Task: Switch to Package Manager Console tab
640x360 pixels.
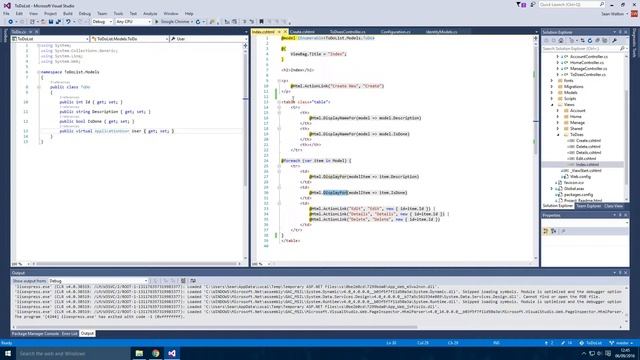Action: click(35, 333)
